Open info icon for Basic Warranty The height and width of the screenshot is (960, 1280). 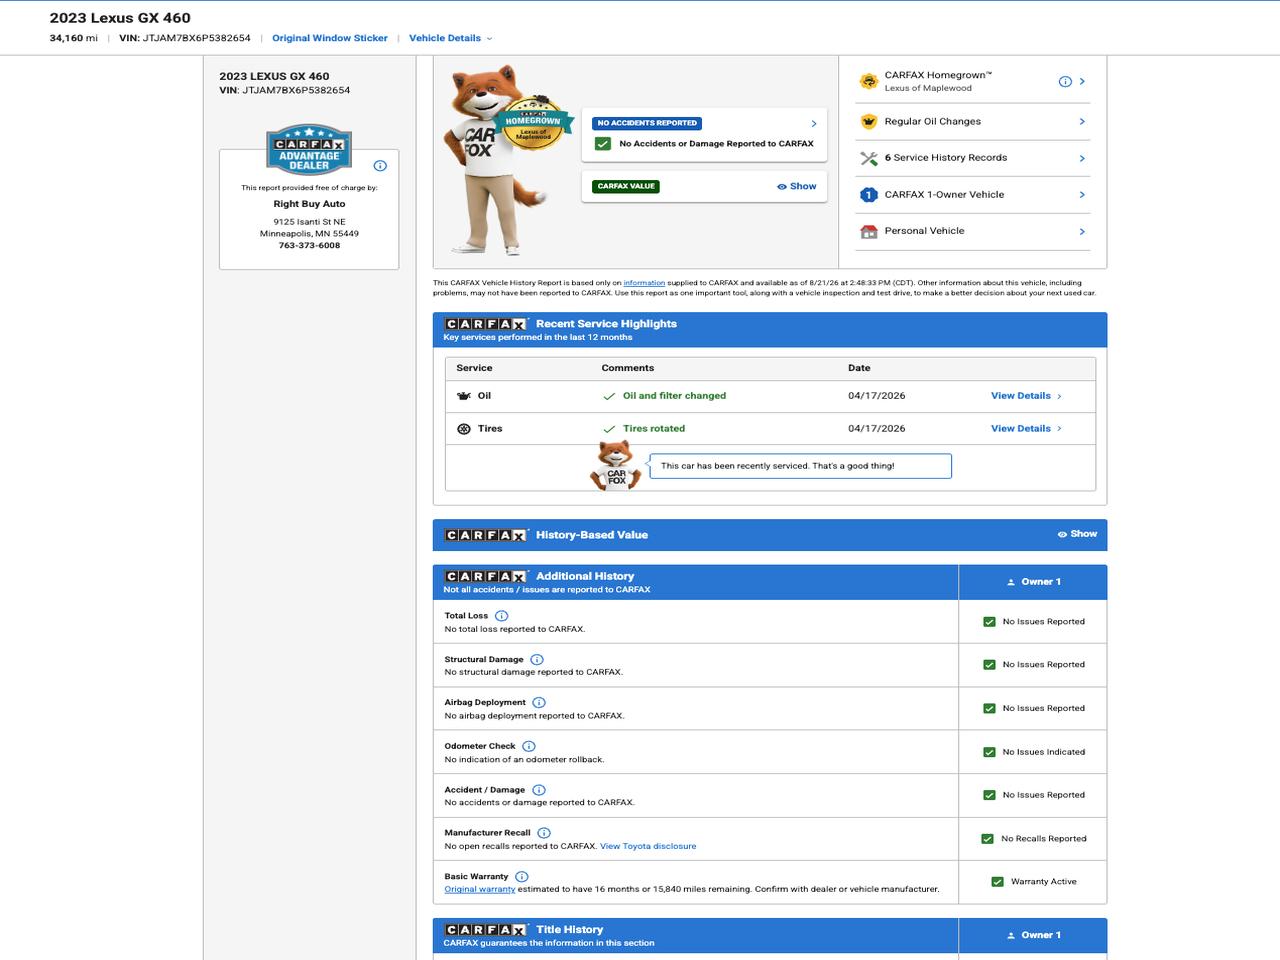coord(522,877)
